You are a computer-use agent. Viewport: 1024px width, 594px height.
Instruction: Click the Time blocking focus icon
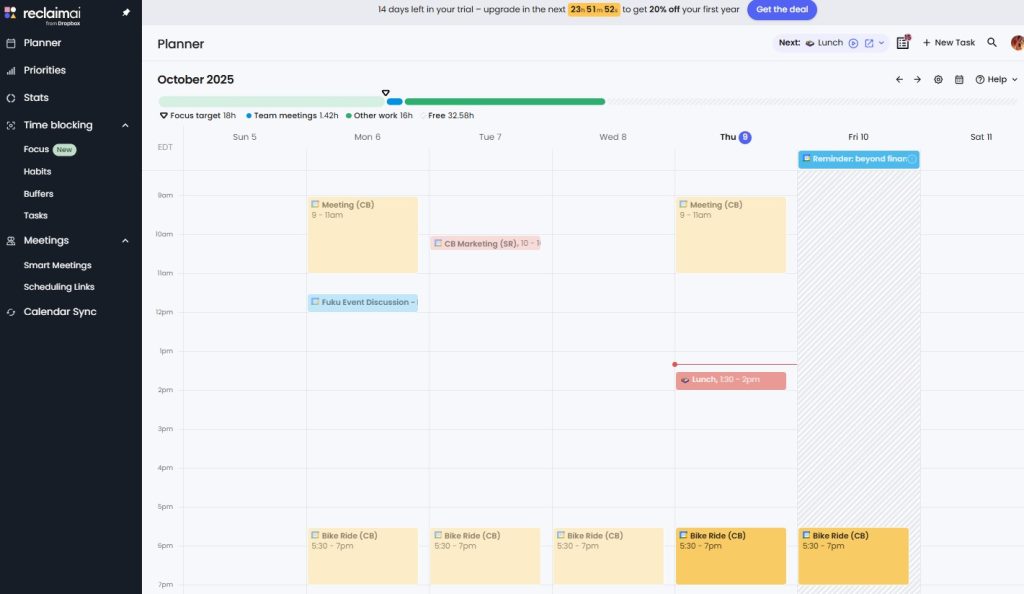[x=11, y=126]
